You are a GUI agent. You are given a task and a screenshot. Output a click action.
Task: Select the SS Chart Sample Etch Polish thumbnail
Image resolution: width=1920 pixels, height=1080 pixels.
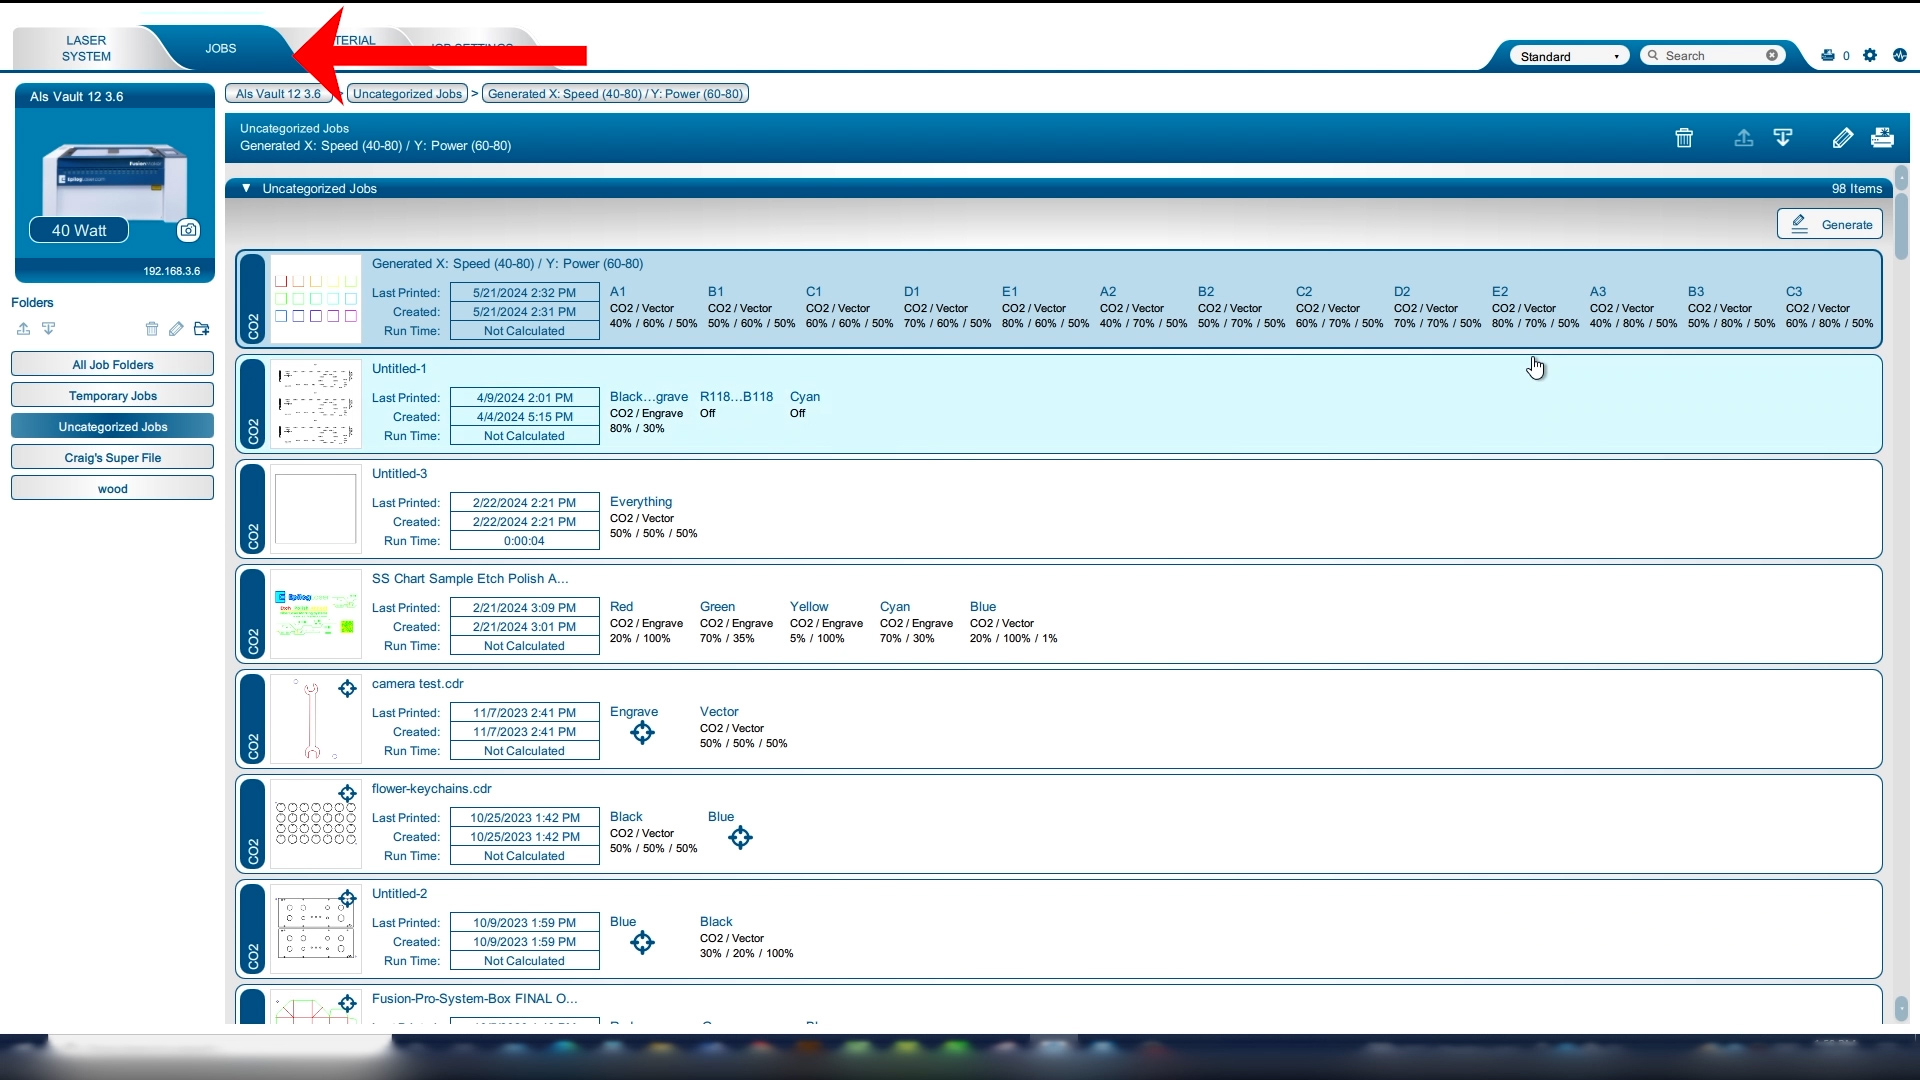tap(316, 615)
